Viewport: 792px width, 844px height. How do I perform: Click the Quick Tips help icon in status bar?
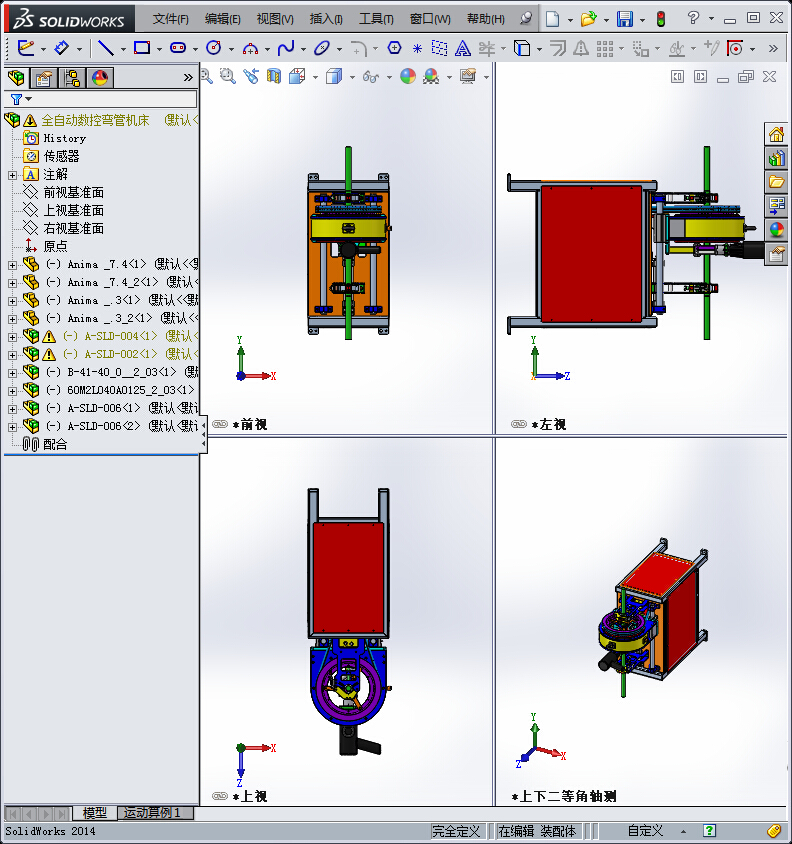tap(710, 831)
